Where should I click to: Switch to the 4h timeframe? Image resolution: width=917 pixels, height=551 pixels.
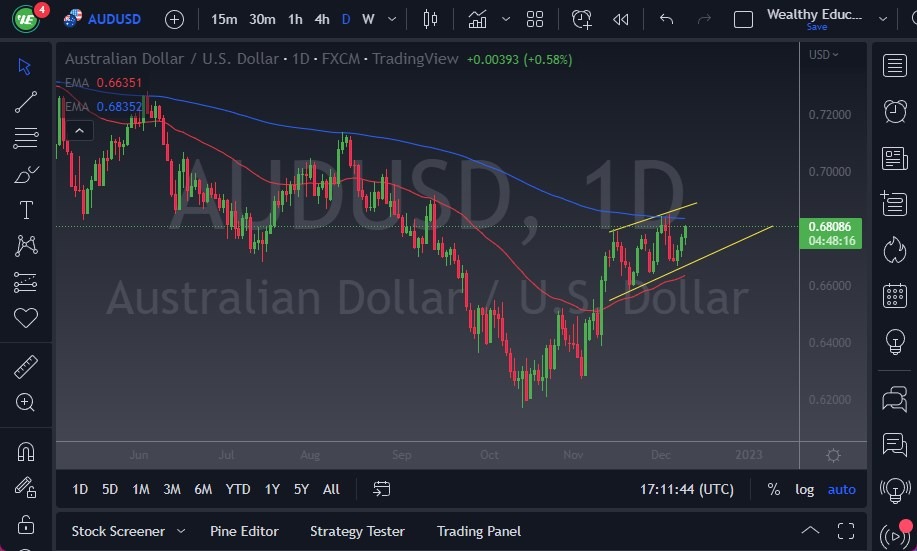click(x=322, y=19)
